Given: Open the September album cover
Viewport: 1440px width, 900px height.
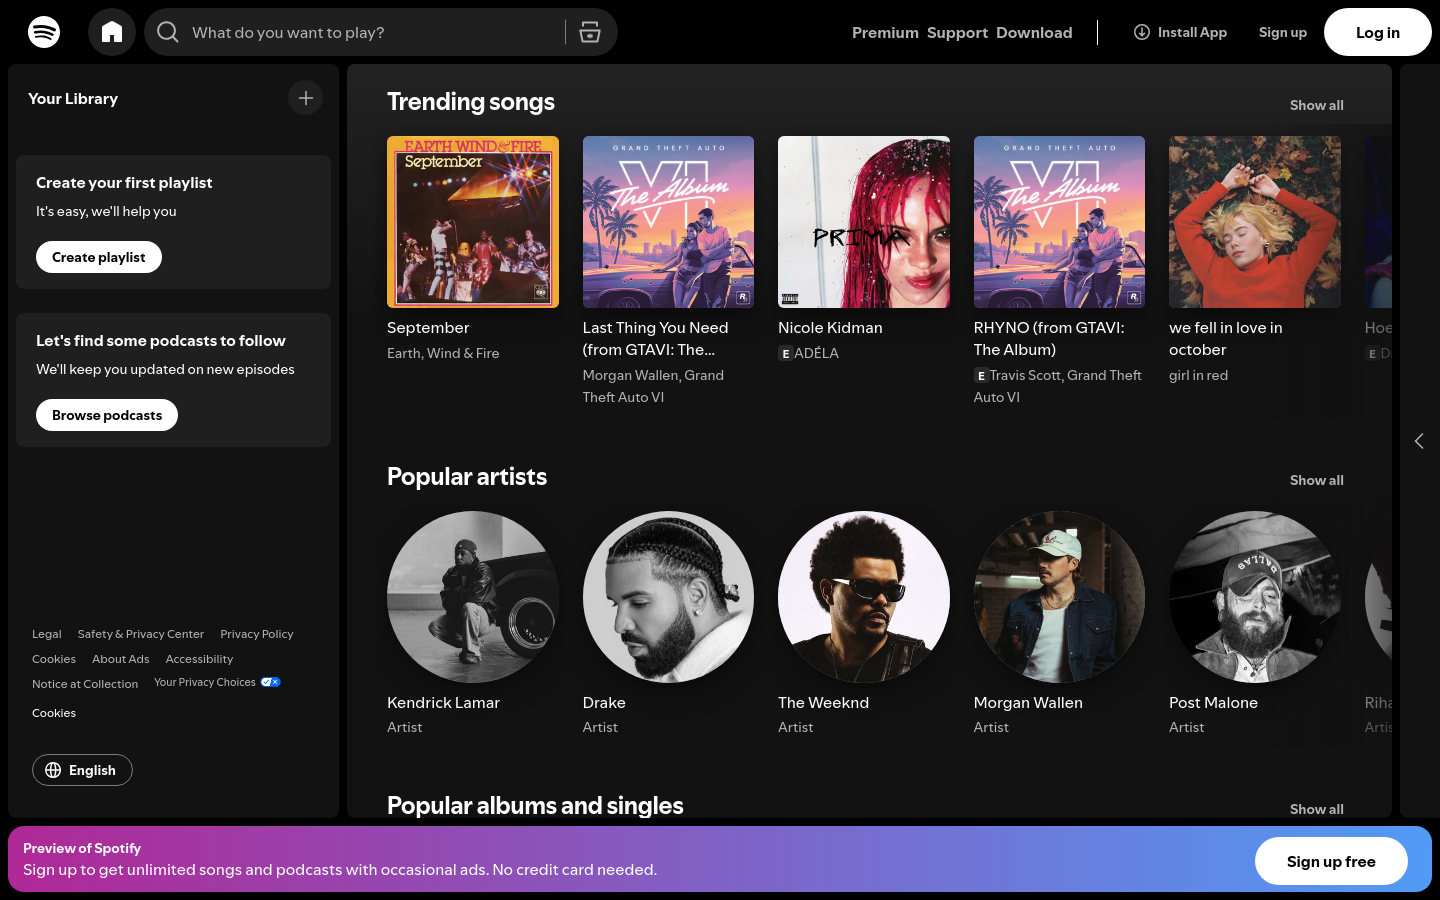Looking at the screenshot, I should tap(473, 222).
